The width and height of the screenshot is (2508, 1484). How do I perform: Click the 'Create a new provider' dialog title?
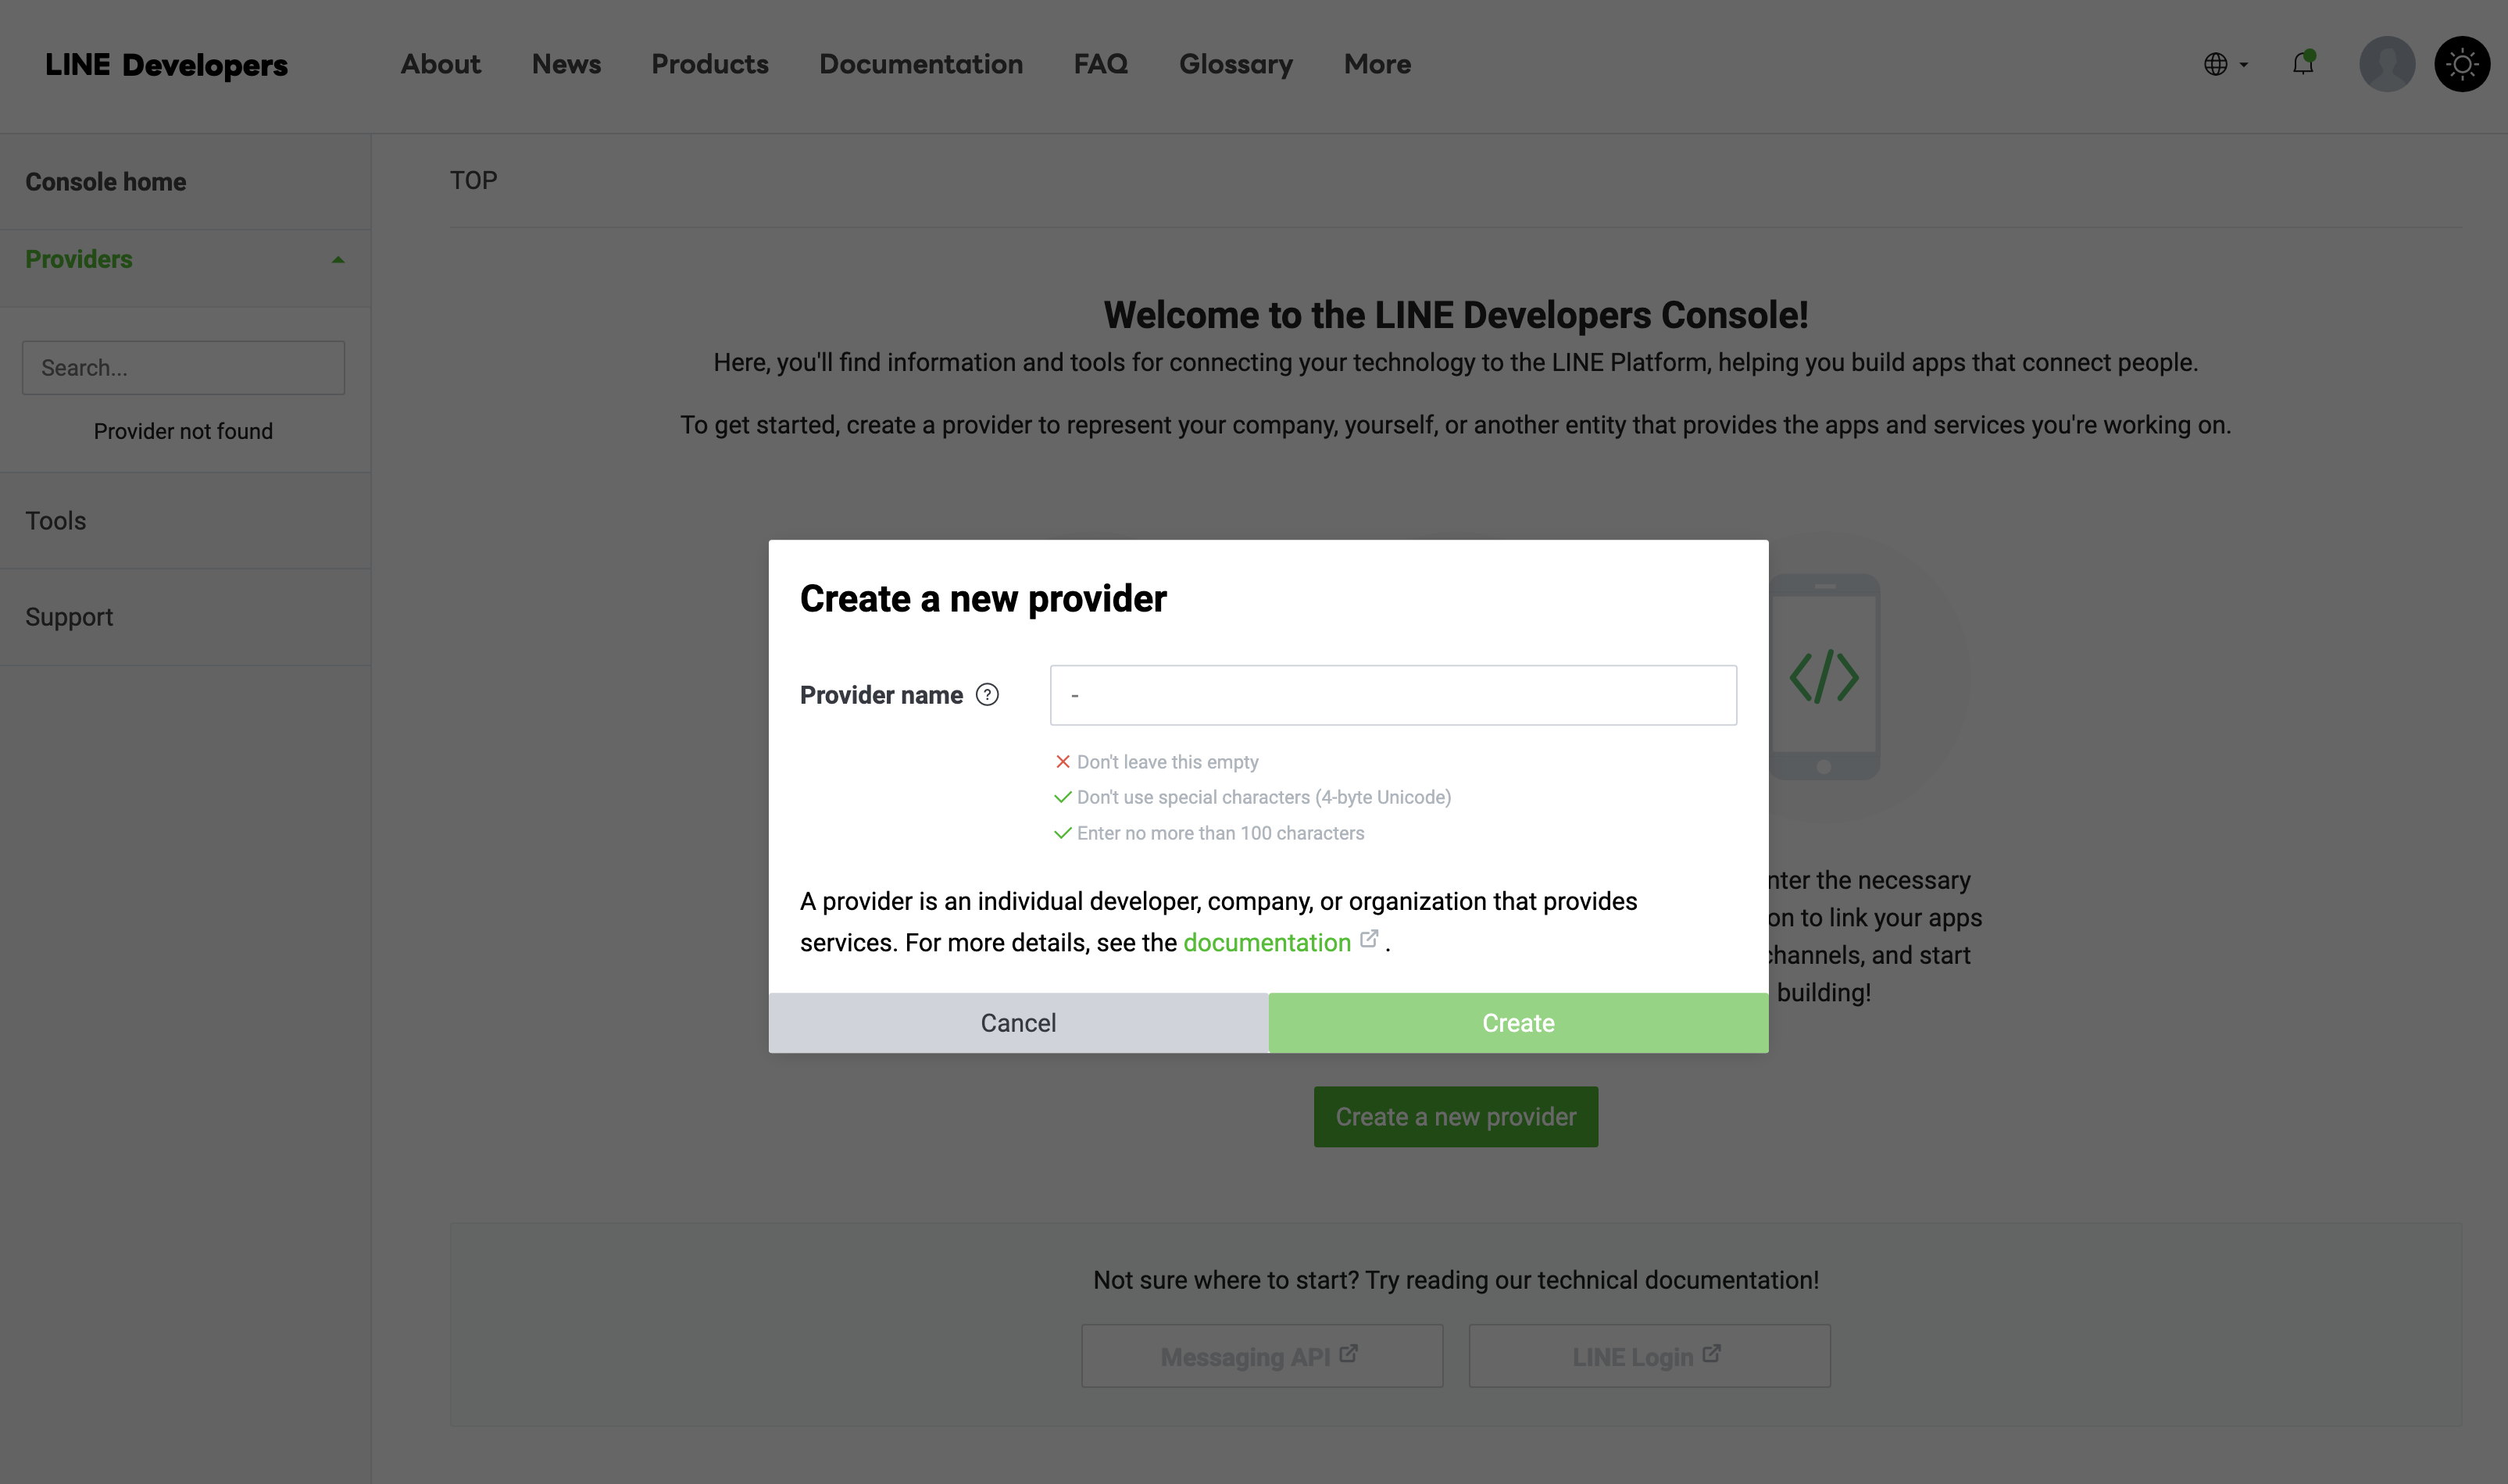click(x=983, y=598)
